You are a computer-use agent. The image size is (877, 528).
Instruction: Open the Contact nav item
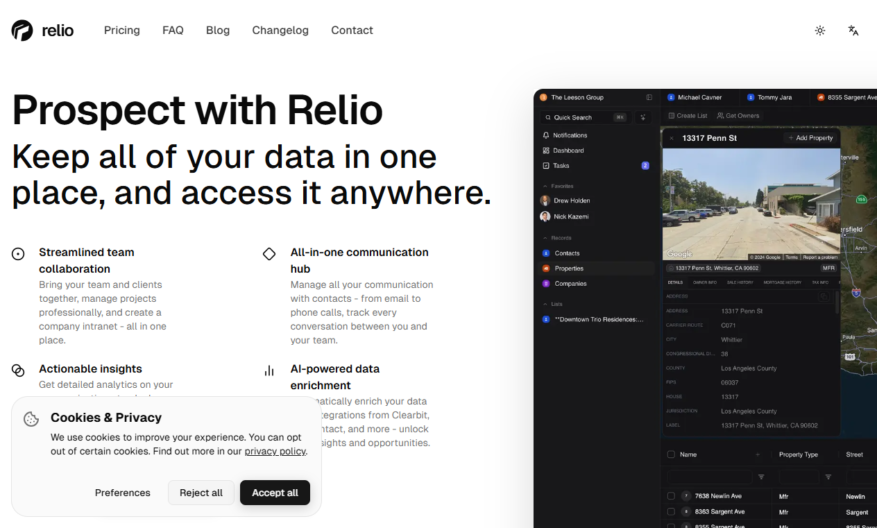[x=352, y=30]
